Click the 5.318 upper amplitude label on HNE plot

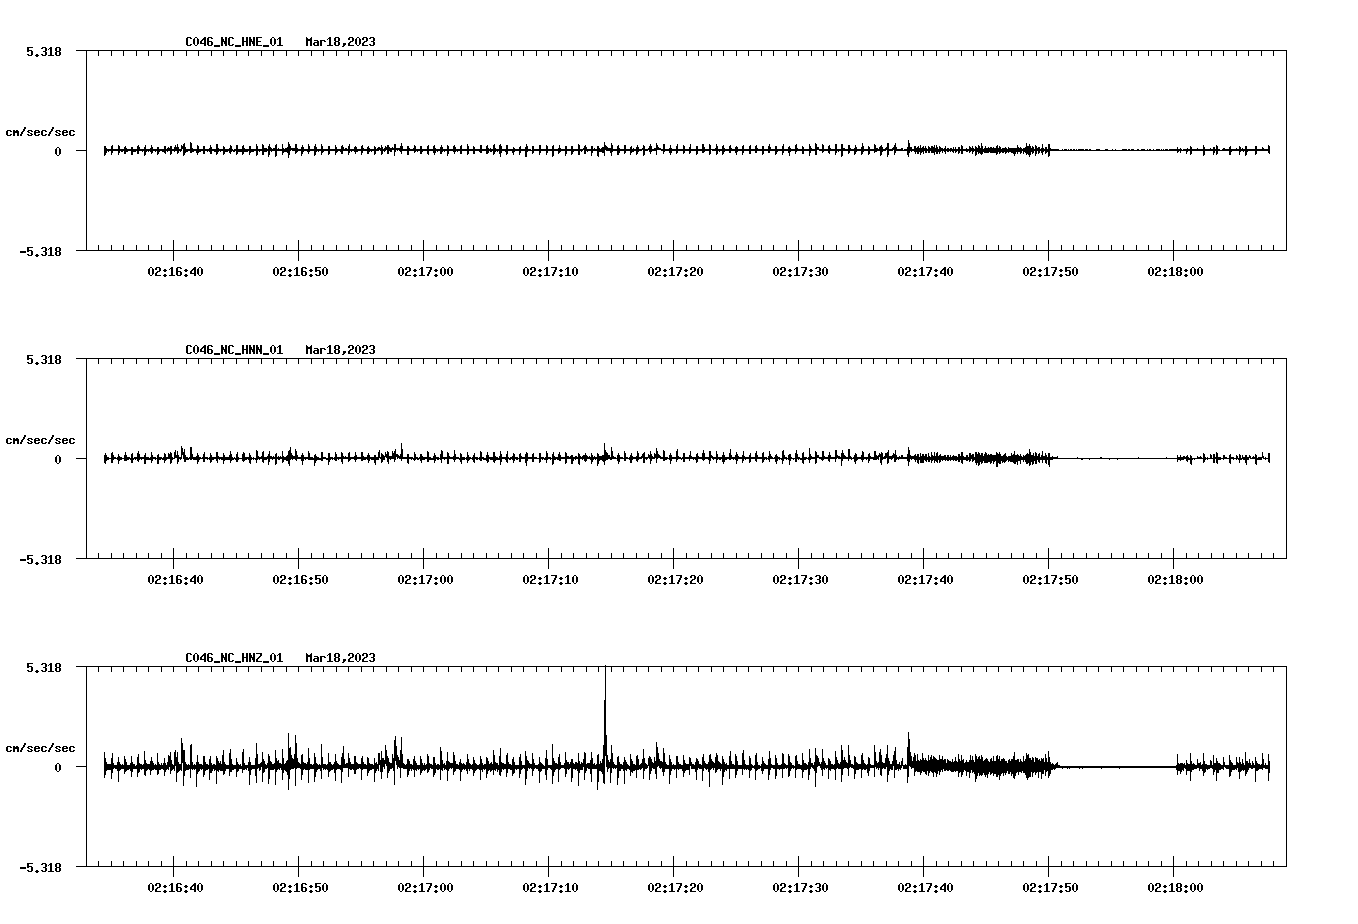(44, 49)
